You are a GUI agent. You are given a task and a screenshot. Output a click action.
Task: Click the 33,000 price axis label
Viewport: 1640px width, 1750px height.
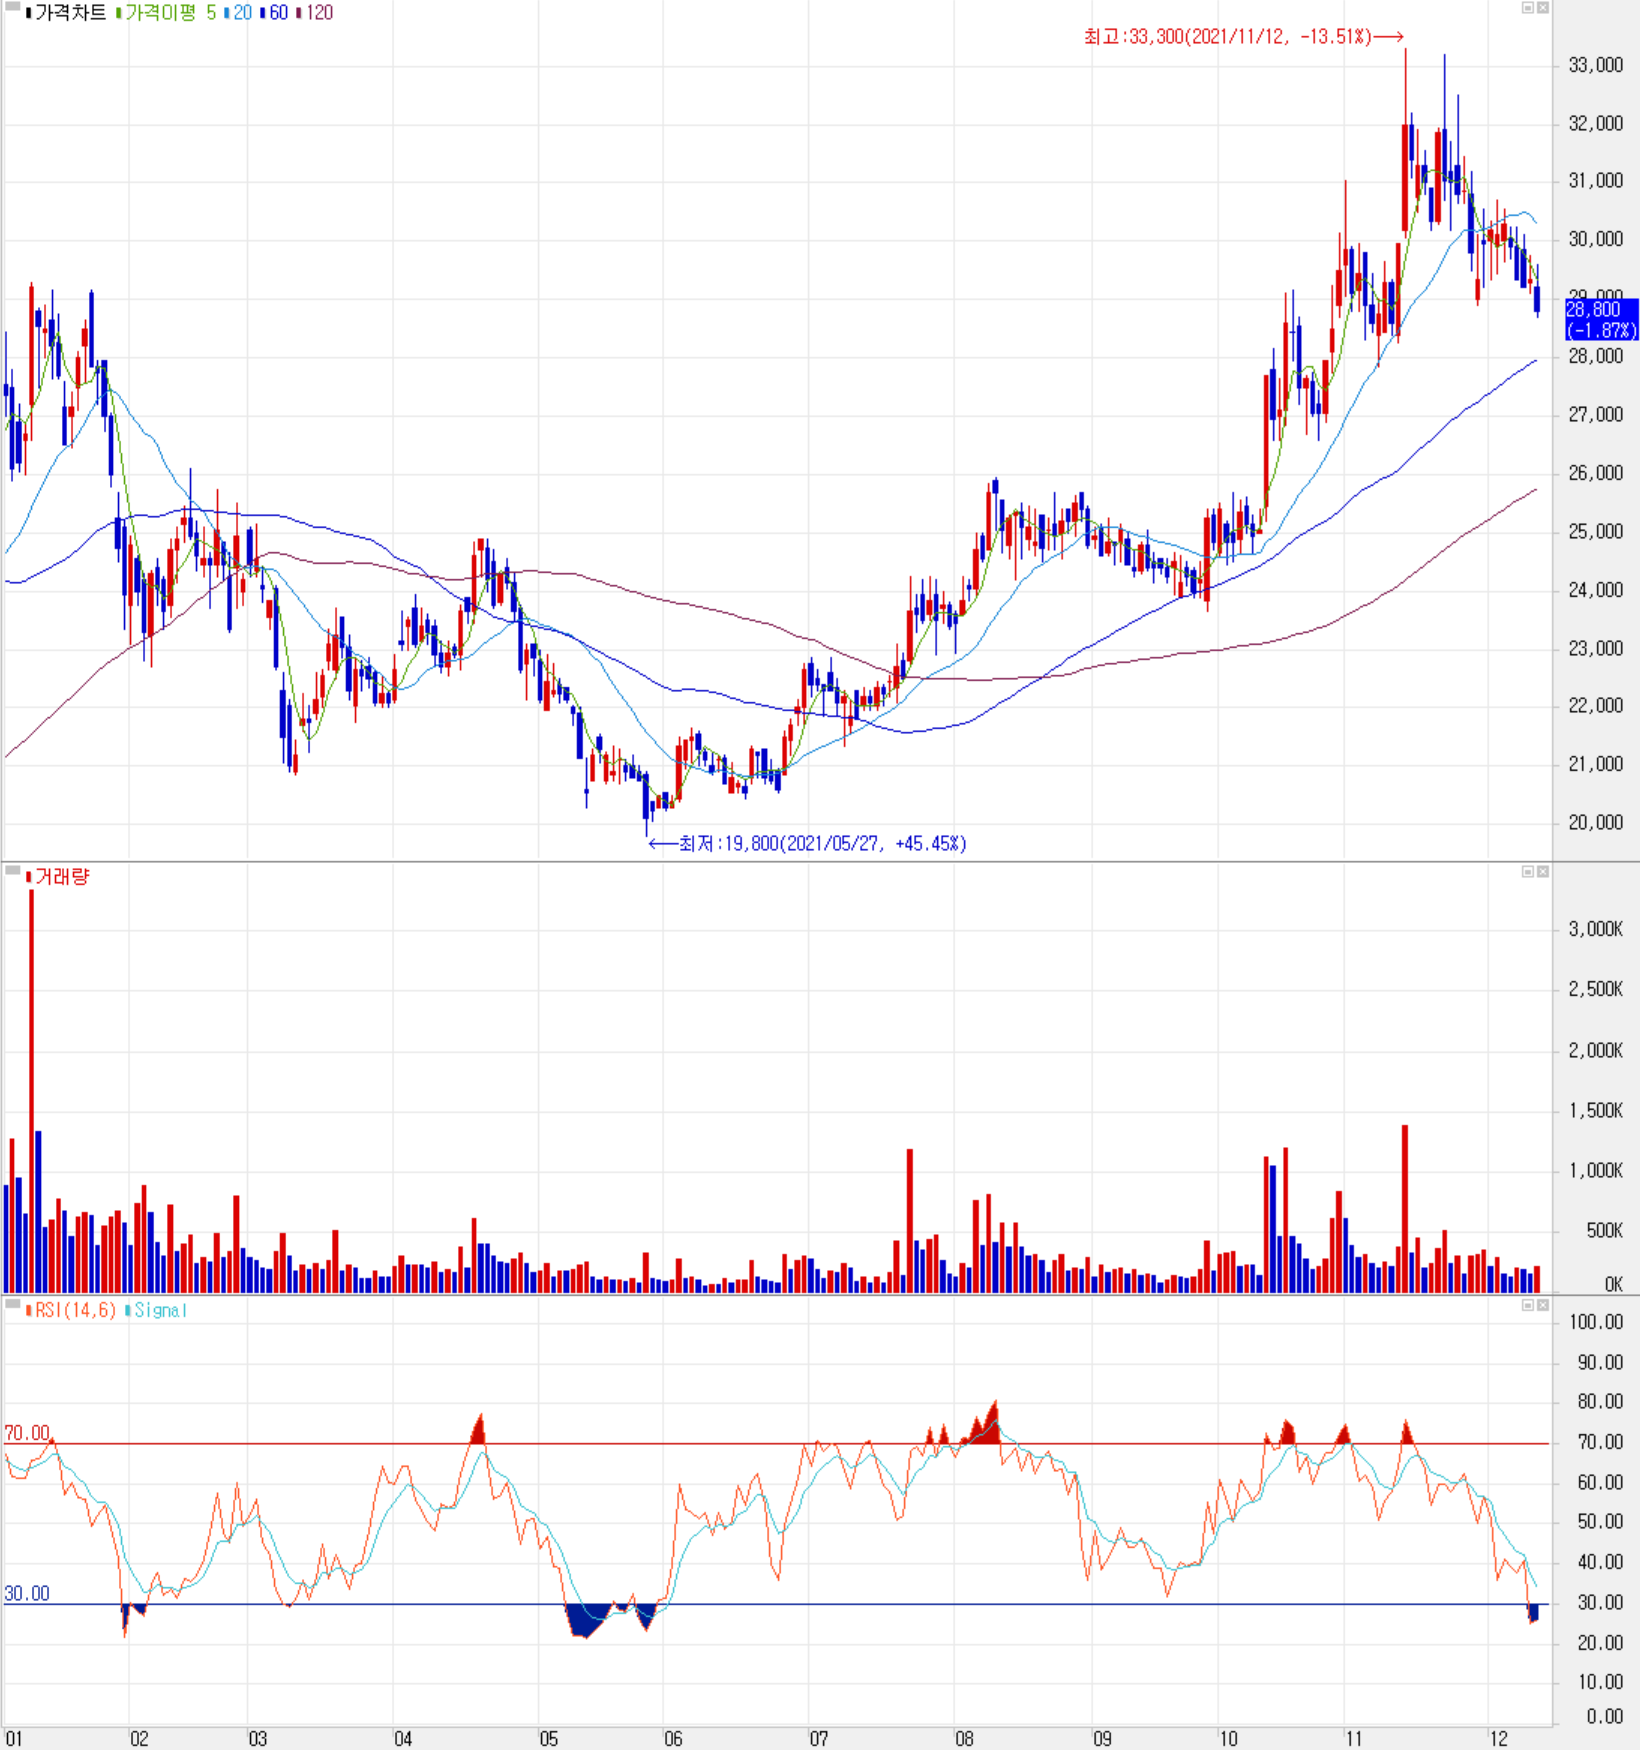1595,65
